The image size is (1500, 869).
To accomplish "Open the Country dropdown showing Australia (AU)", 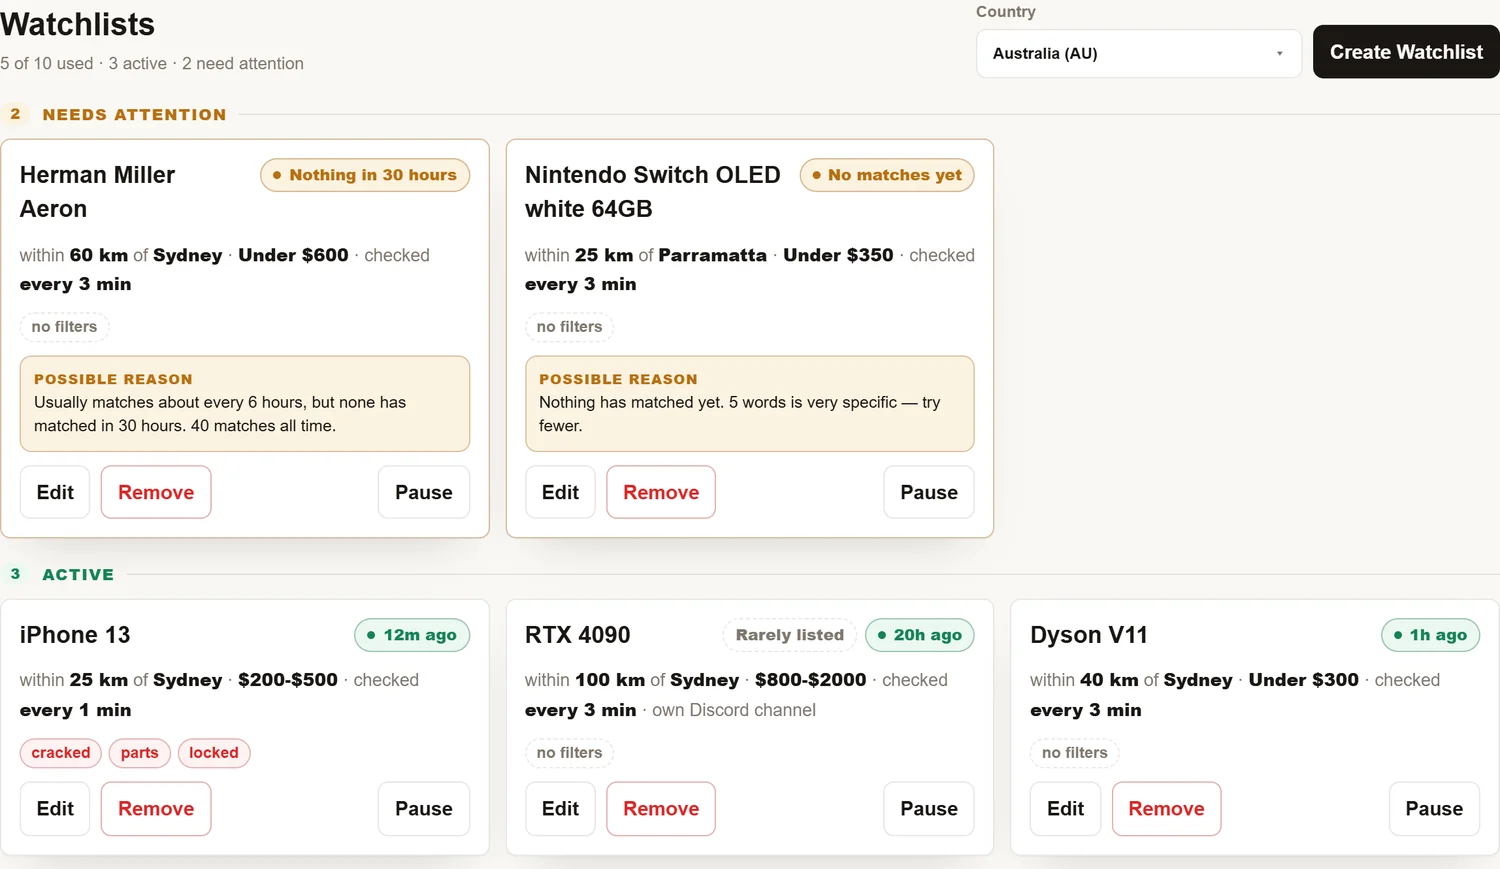I will (1139, 54).
